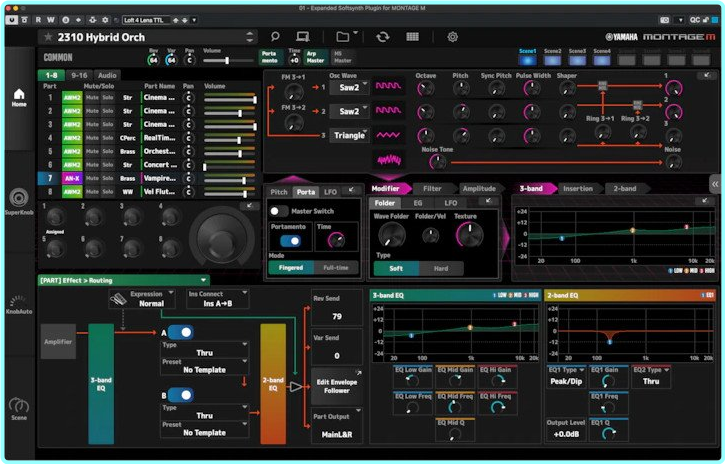Open the Home page in sidebar
The height and width of the screenshot is (464, 725).
coord(19,98)
